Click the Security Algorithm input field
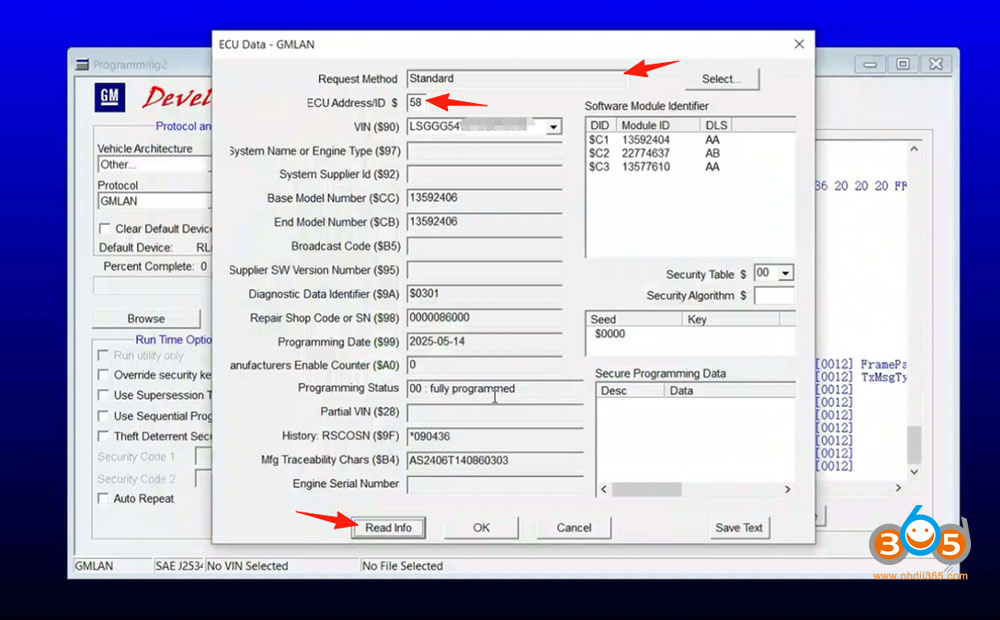This screenshot has width=1000, height=620. [x=774, y=296]
